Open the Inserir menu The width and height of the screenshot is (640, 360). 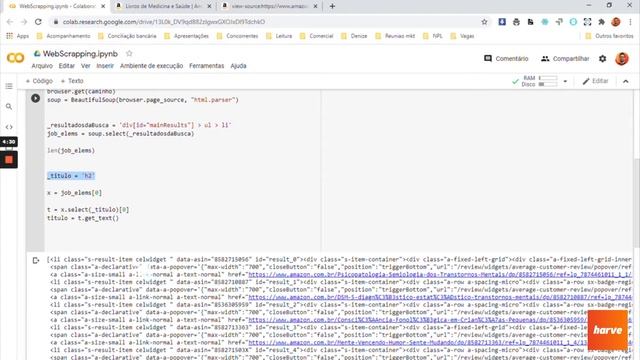(105, 66)
